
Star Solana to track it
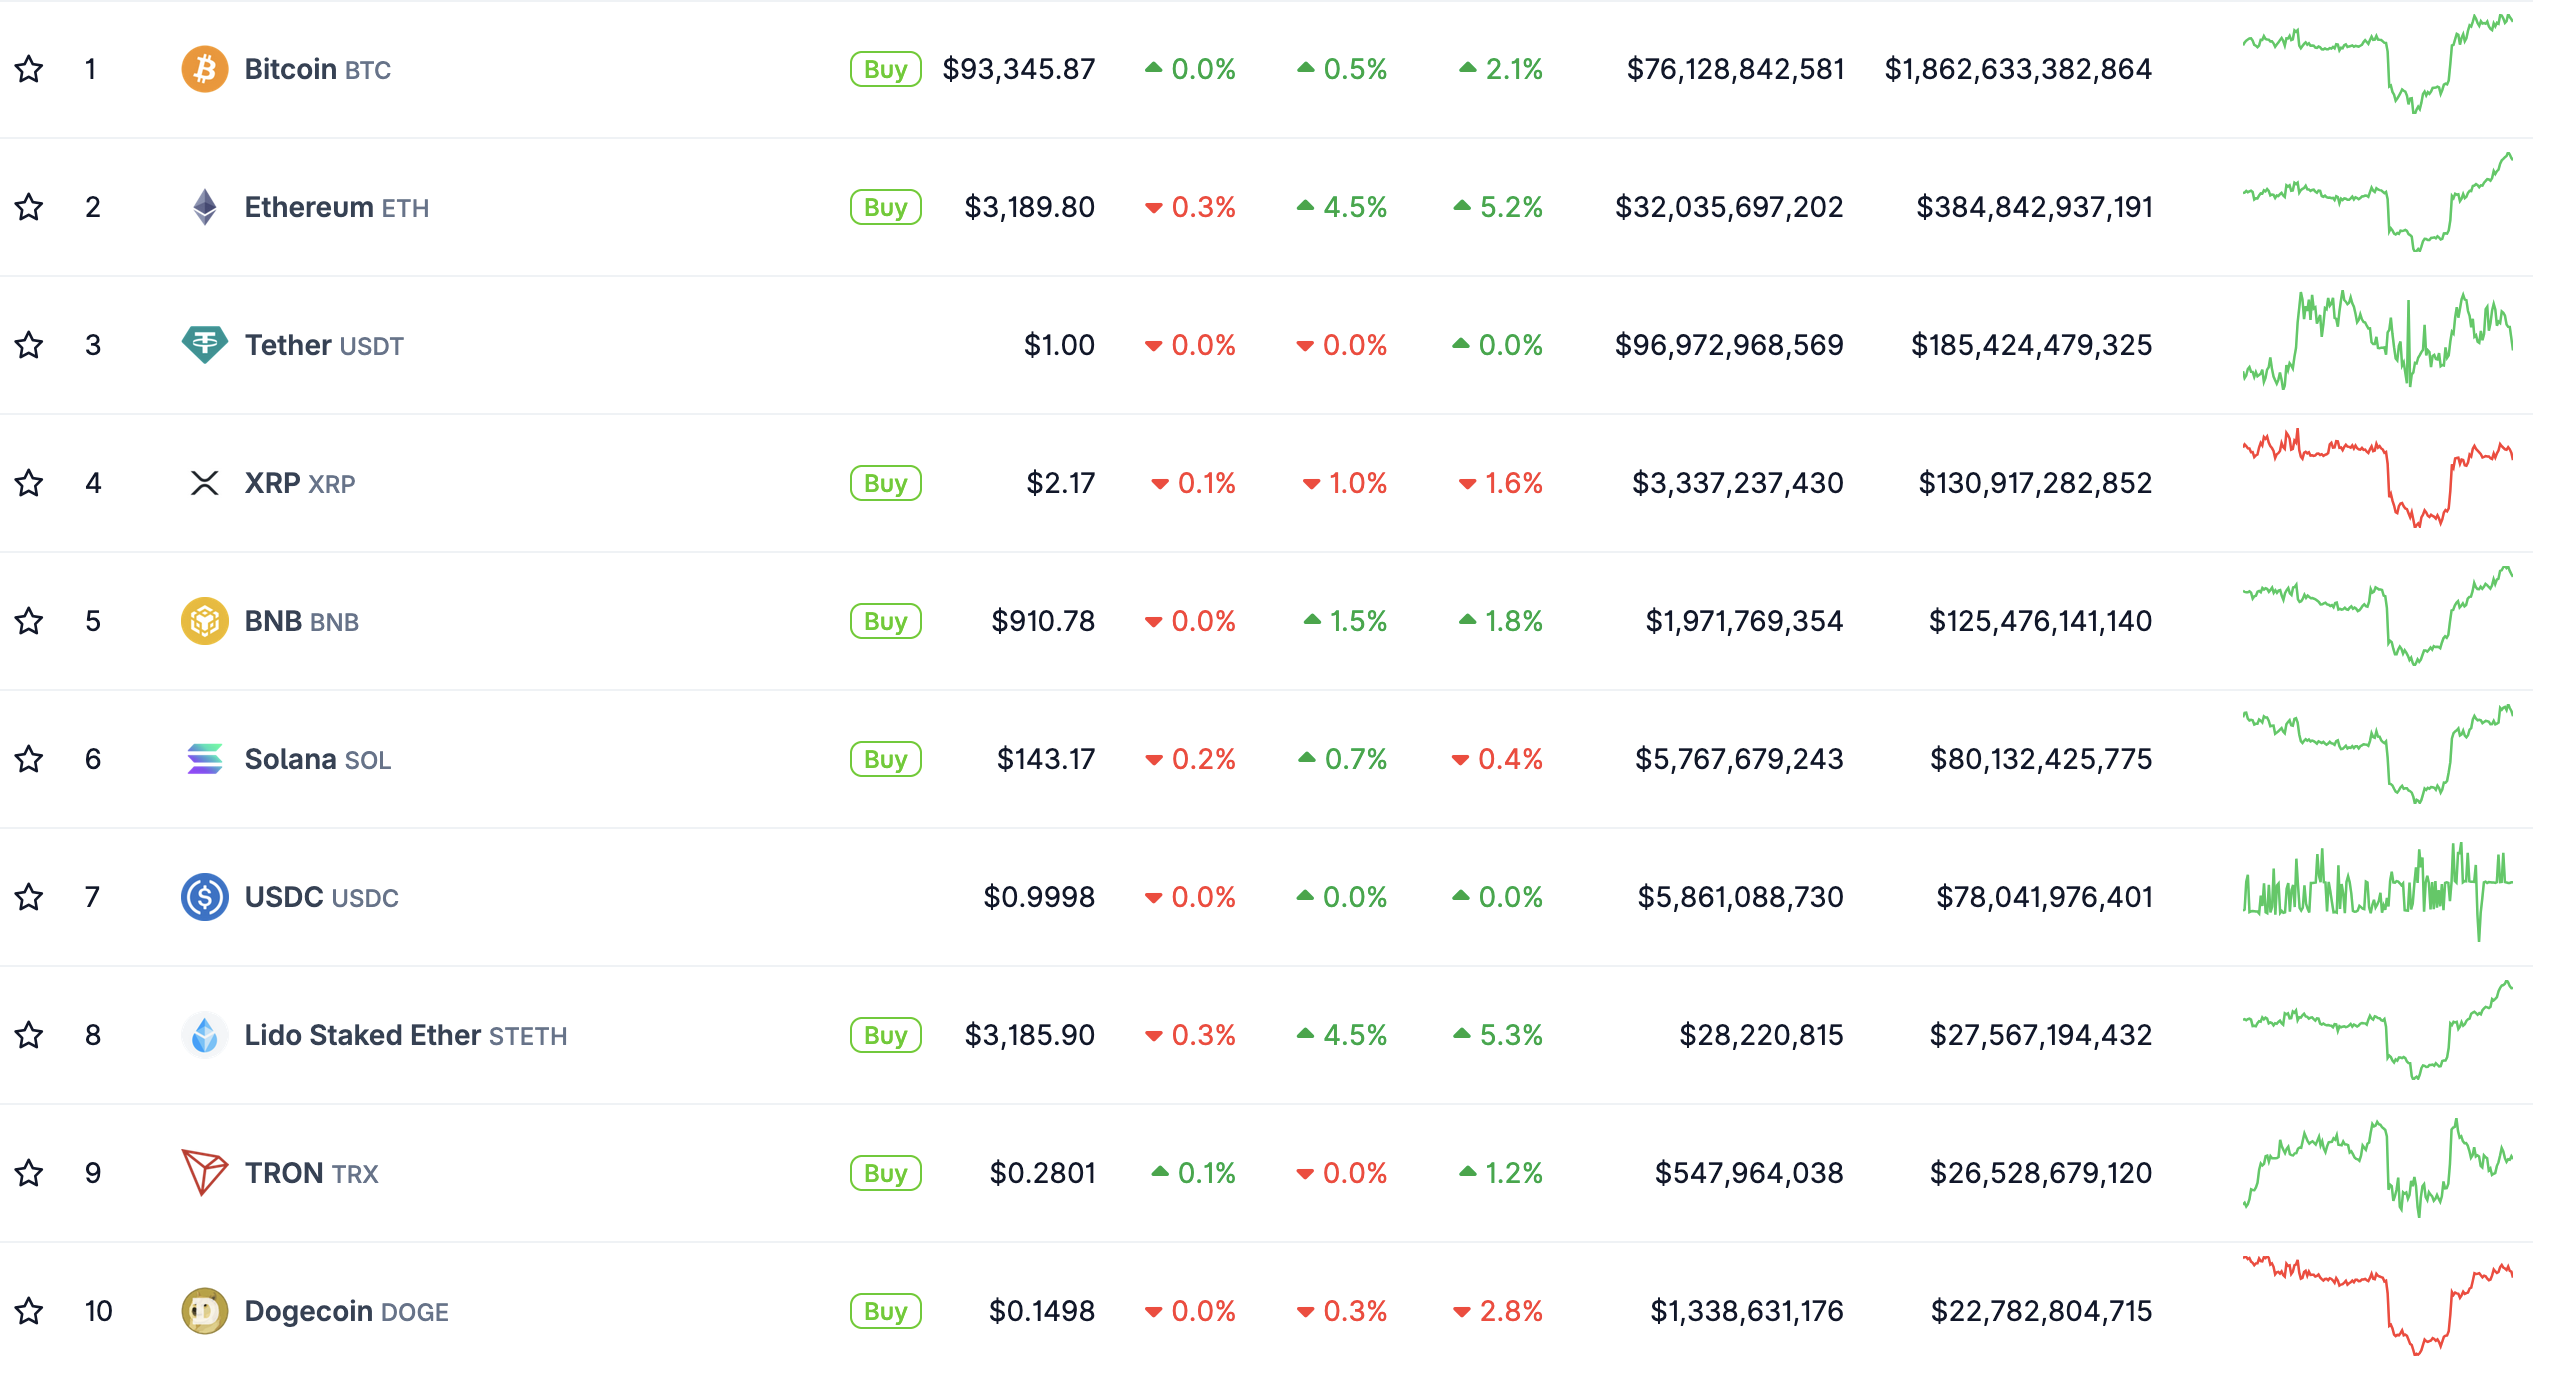coord(29,759)
